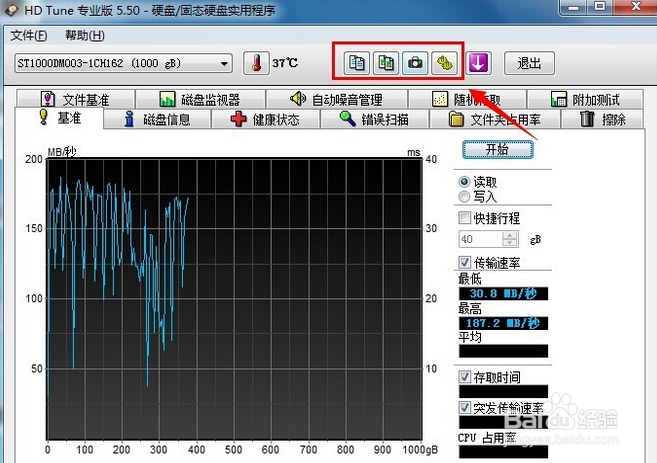Toggle the 存取时间 access time checkbox
This screenshot has width=657, height=463.
click(x=464, y=377)
